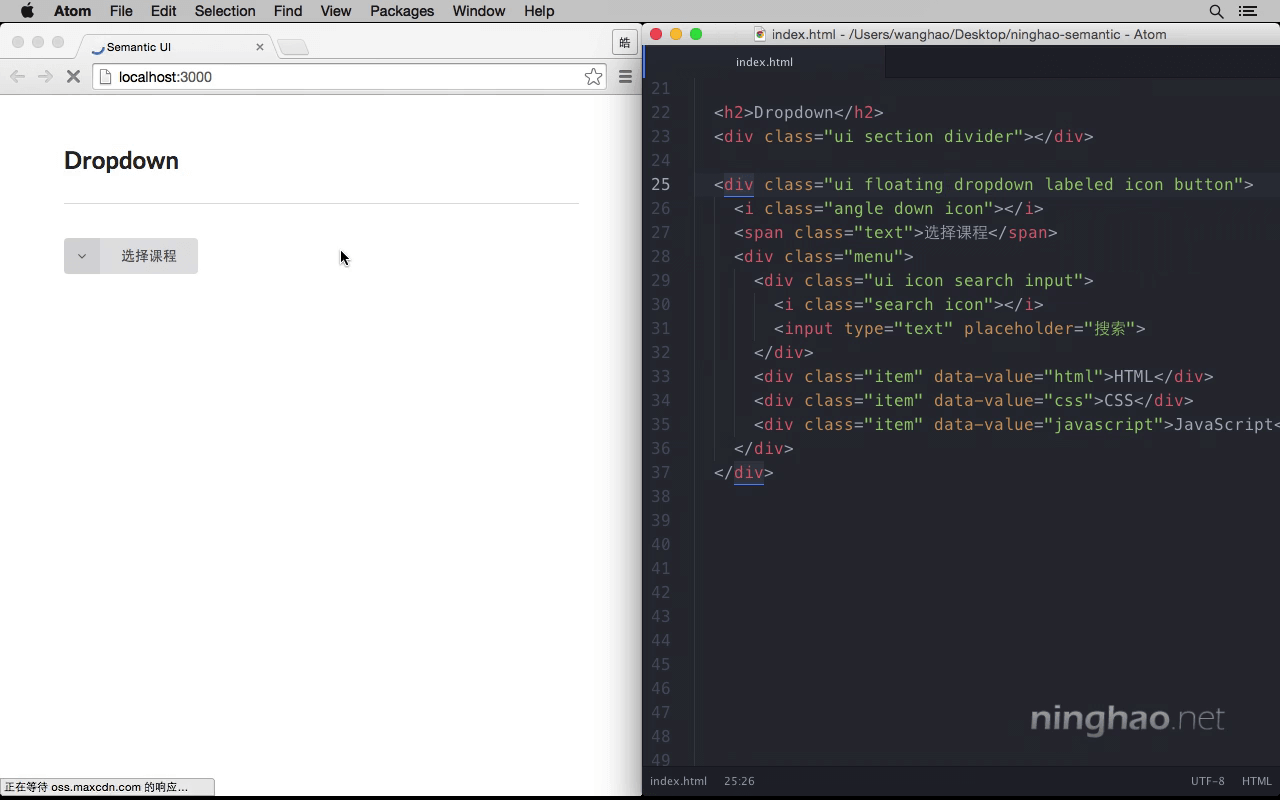Change the HTML grammar in status bar
This screenshot has height=800, width=1280.
[x=1257, y=781]
